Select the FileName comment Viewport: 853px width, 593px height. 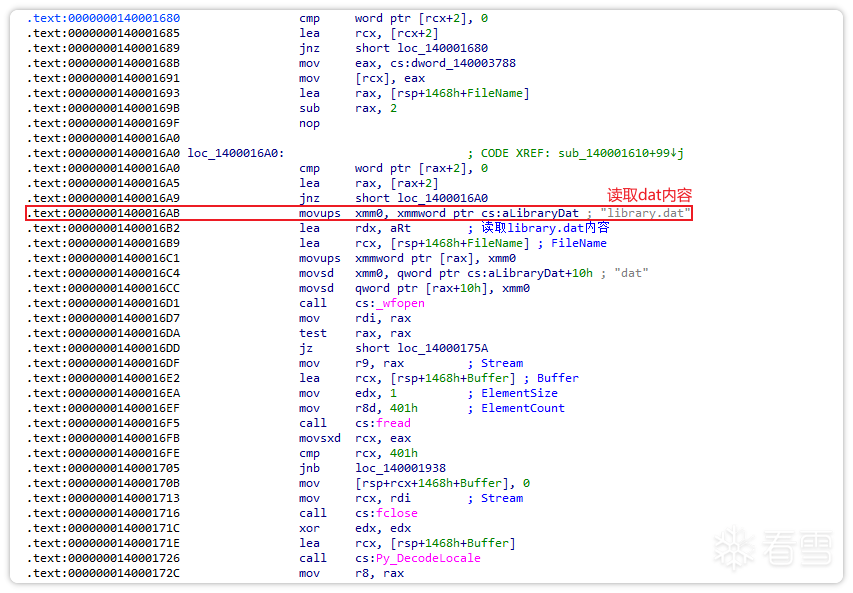(578, 243)
